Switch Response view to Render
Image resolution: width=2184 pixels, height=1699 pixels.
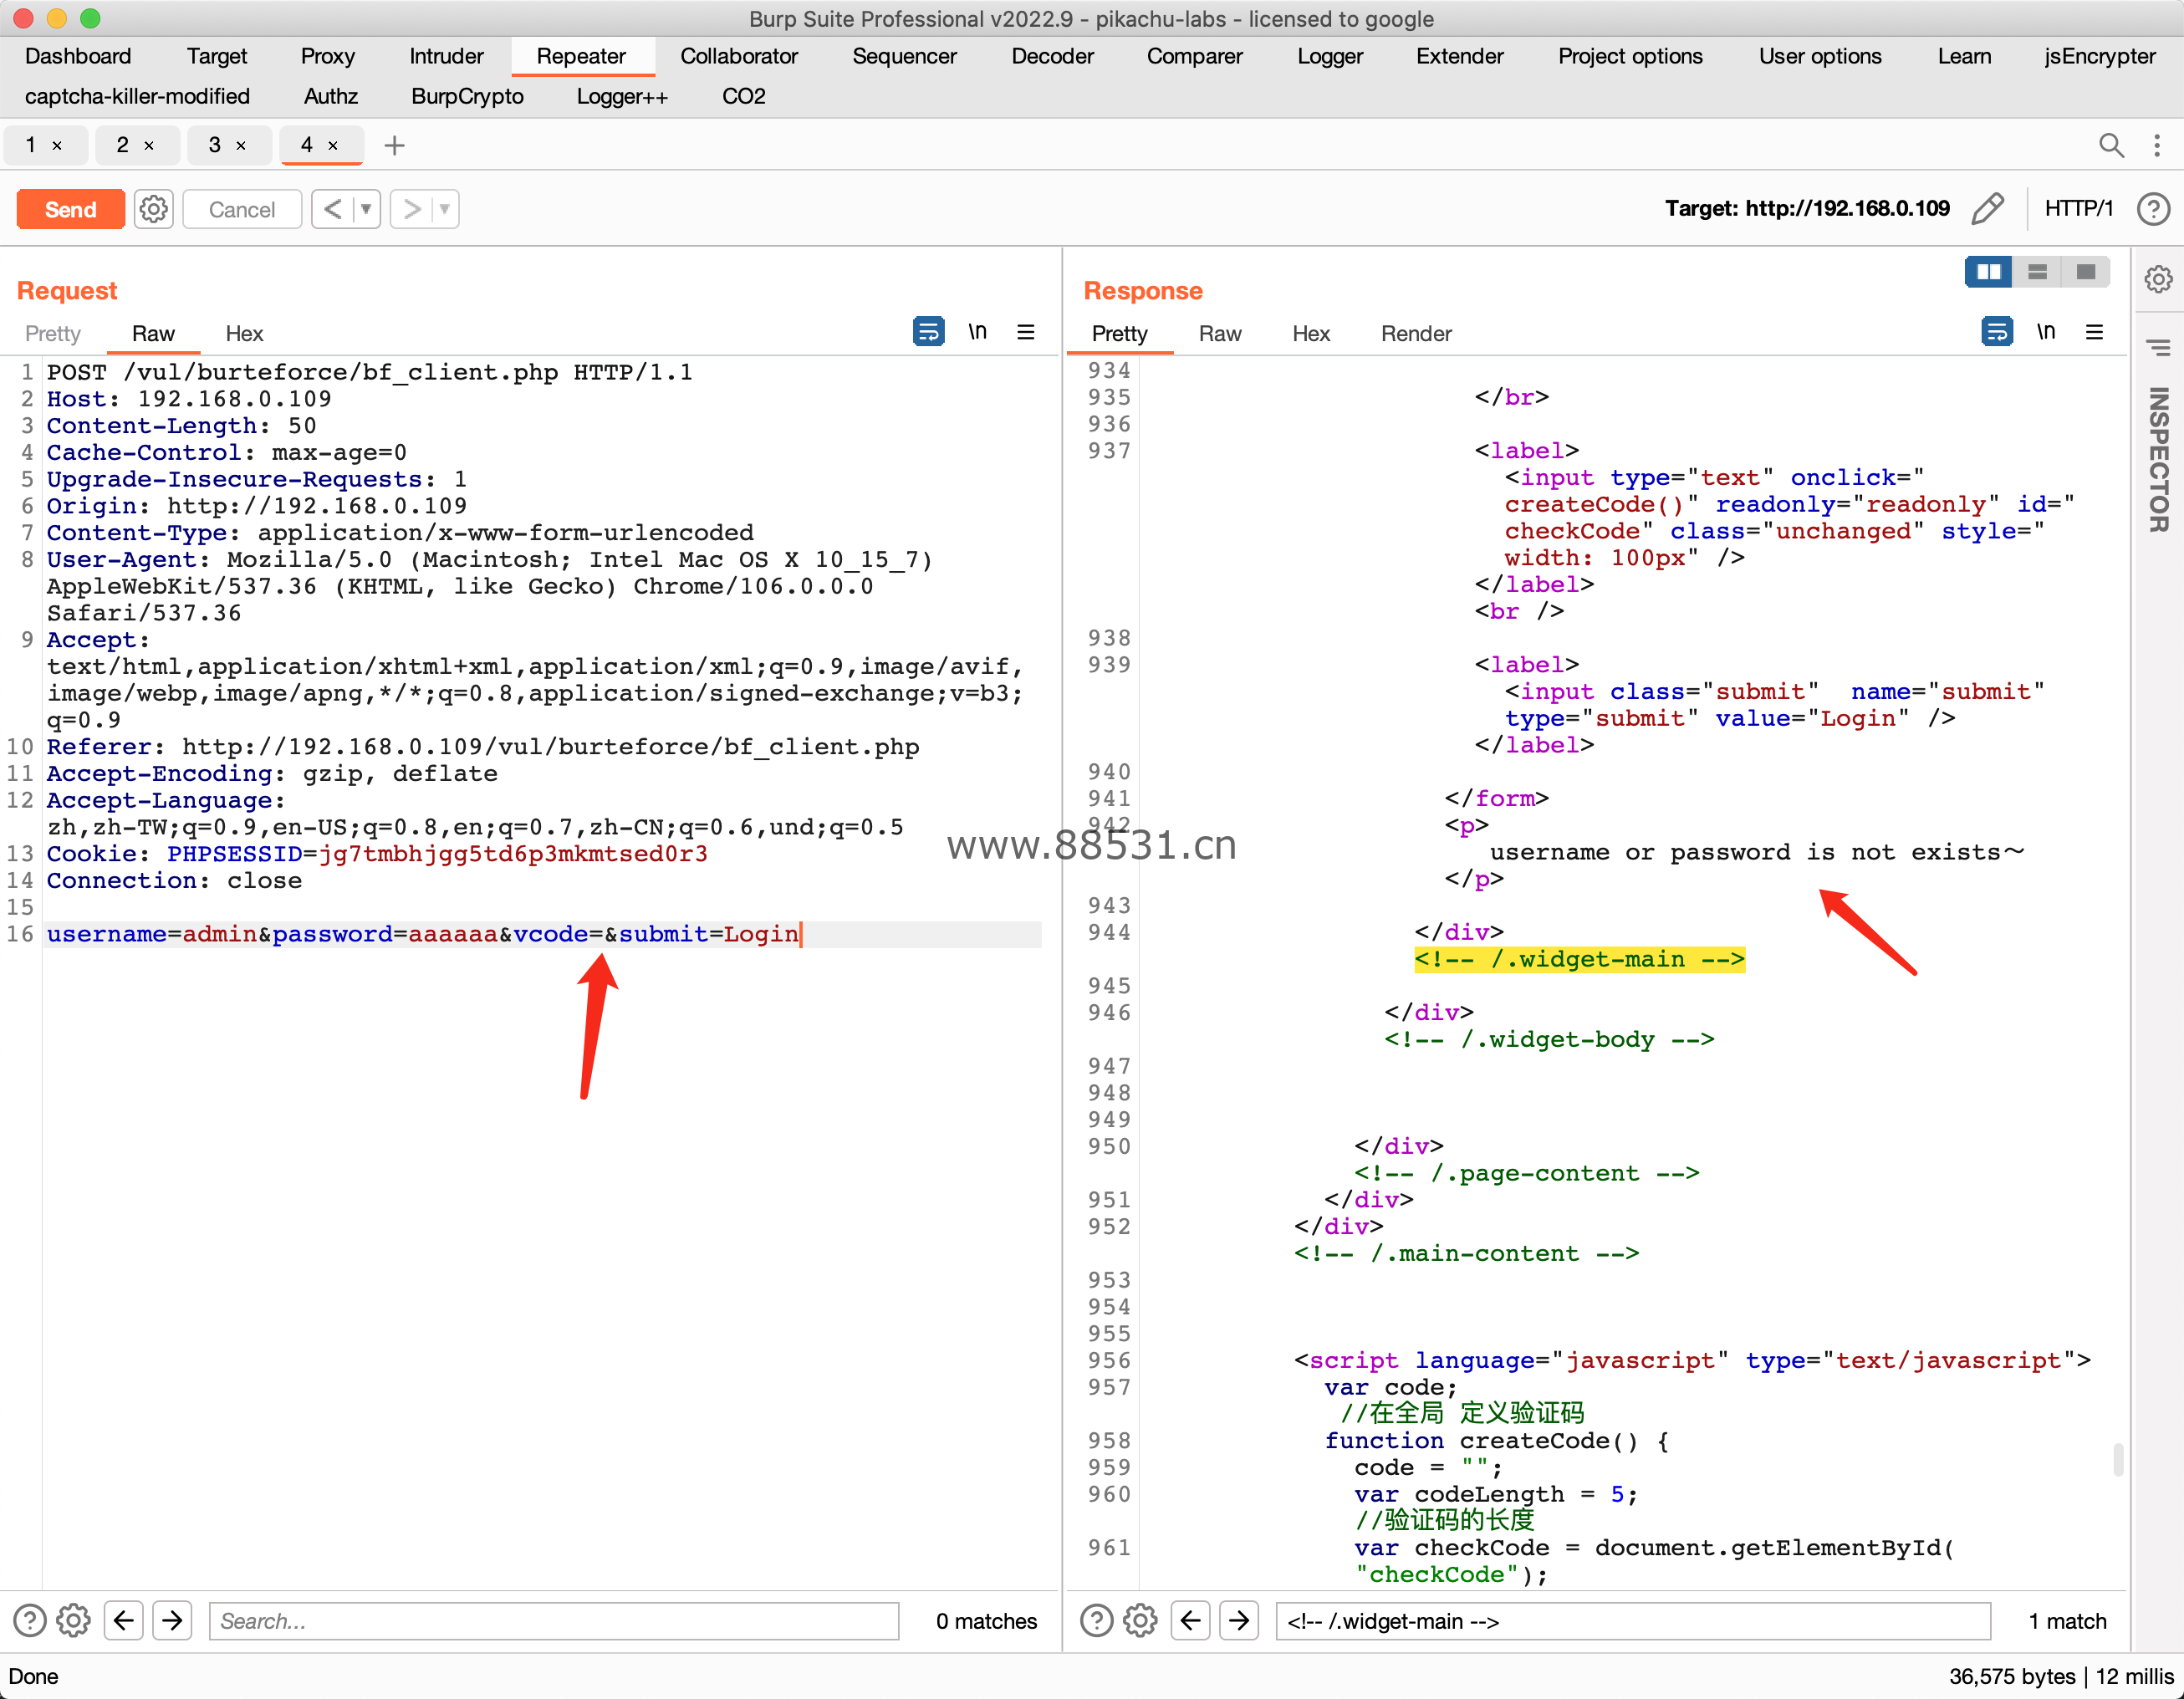click(x=1416, y=333)
